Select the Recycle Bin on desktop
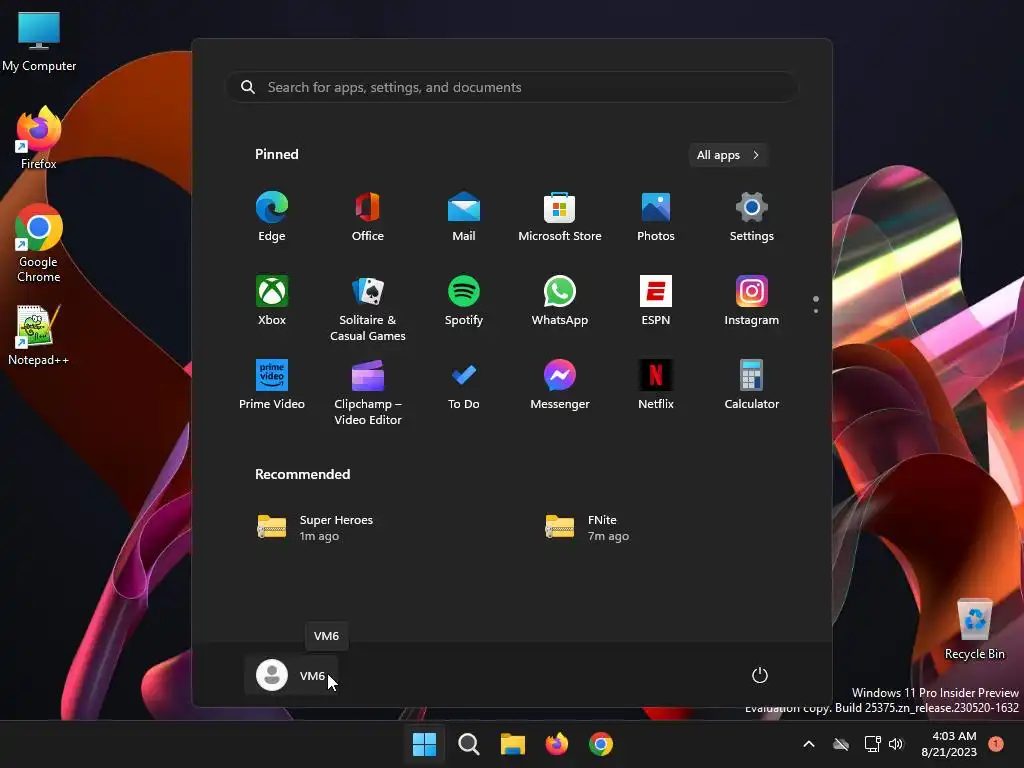1024x768 pixels. [974, 629]
